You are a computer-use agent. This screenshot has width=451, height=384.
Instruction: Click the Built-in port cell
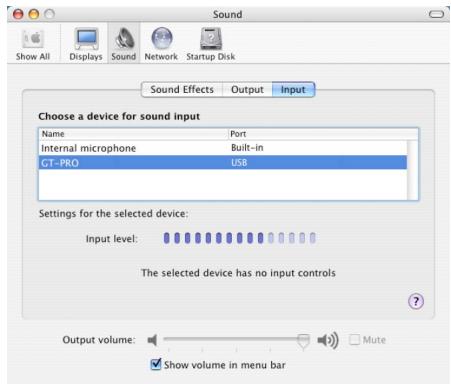tap(247, 148)
